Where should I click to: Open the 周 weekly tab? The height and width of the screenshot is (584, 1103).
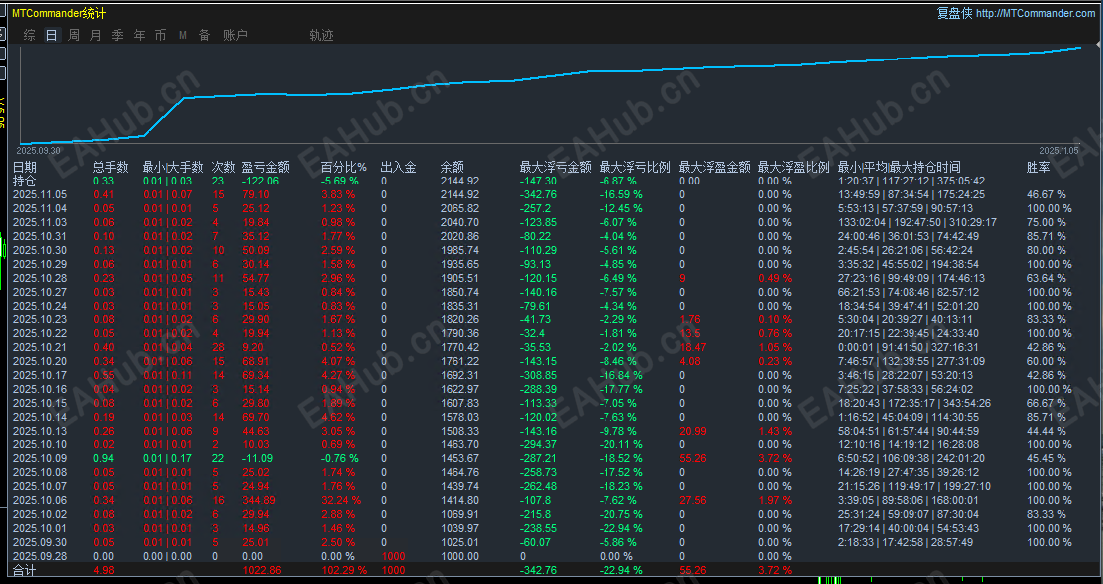pos(73,35)
